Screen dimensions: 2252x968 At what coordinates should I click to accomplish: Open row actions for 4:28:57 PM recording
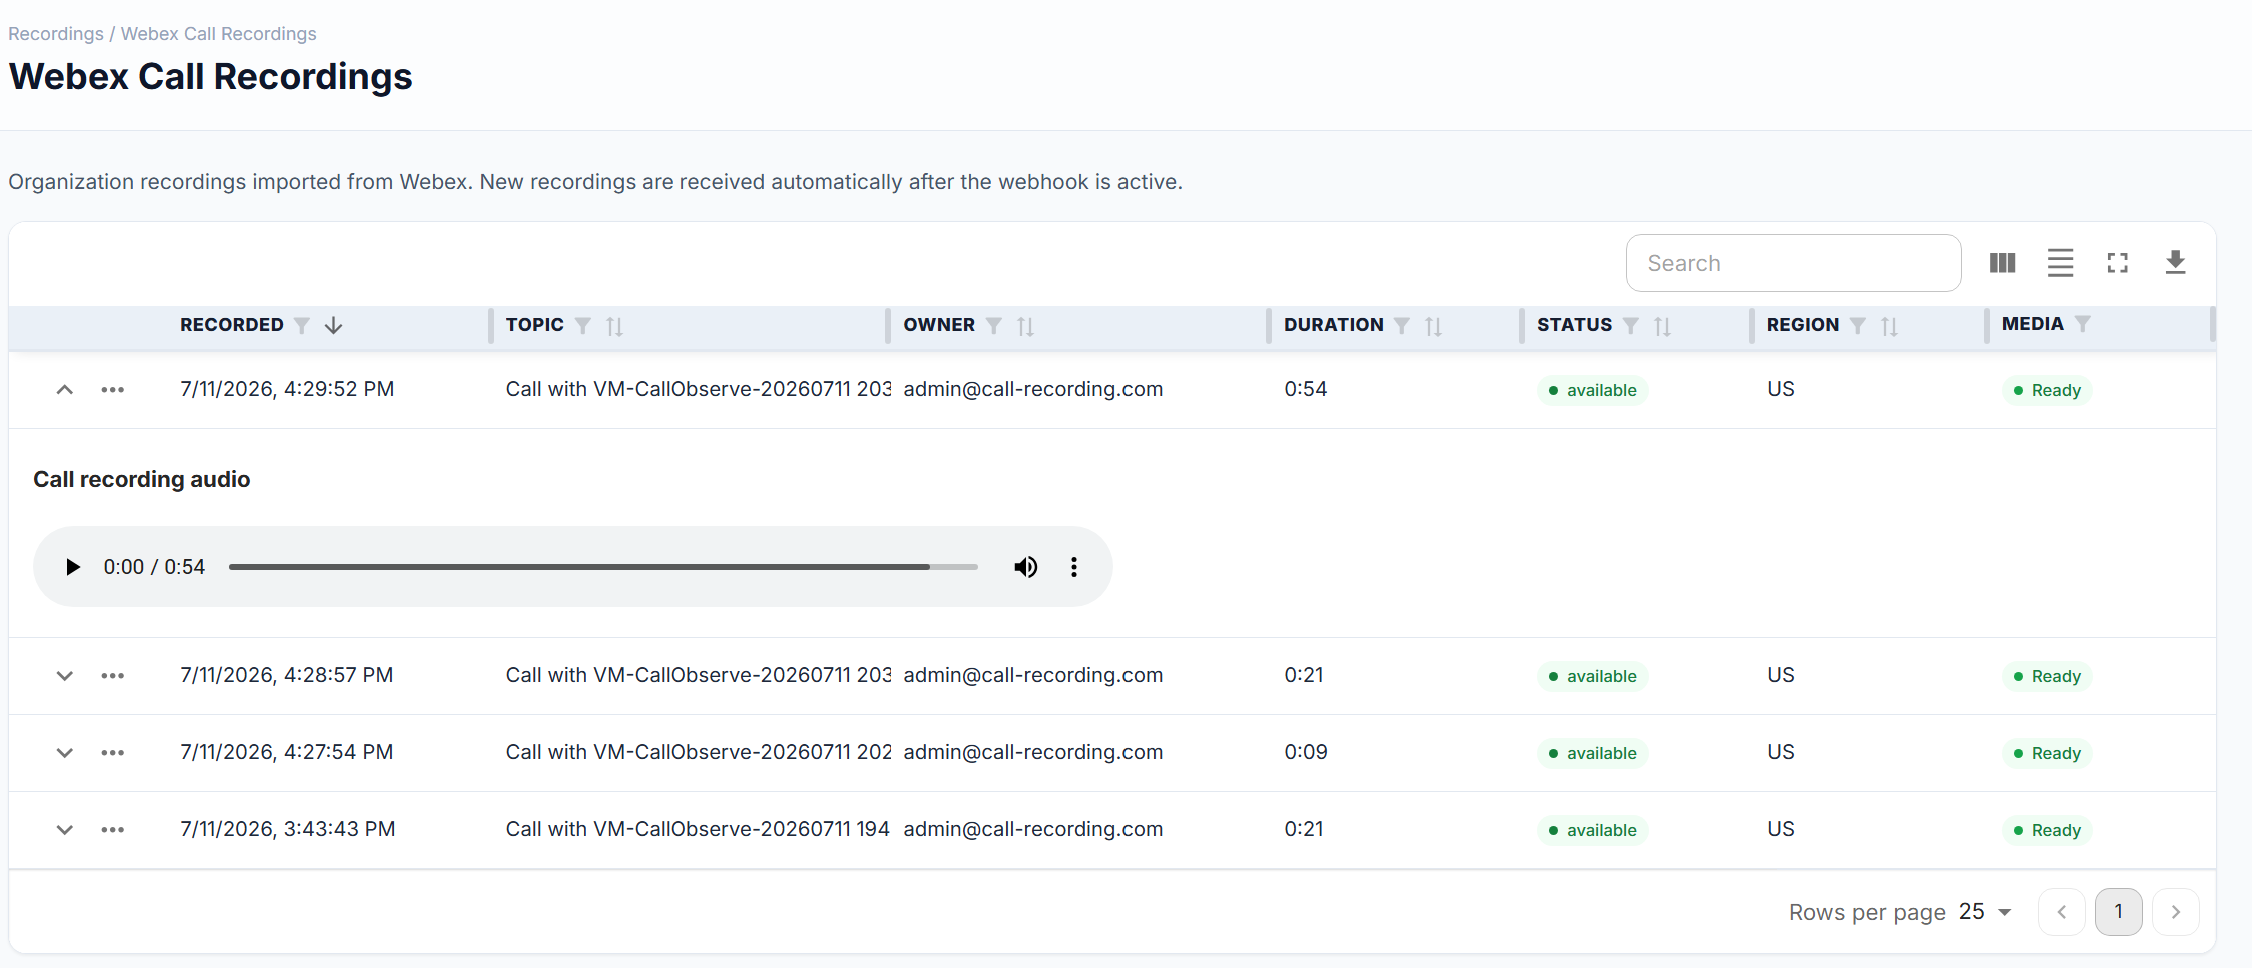pos(113,676)
